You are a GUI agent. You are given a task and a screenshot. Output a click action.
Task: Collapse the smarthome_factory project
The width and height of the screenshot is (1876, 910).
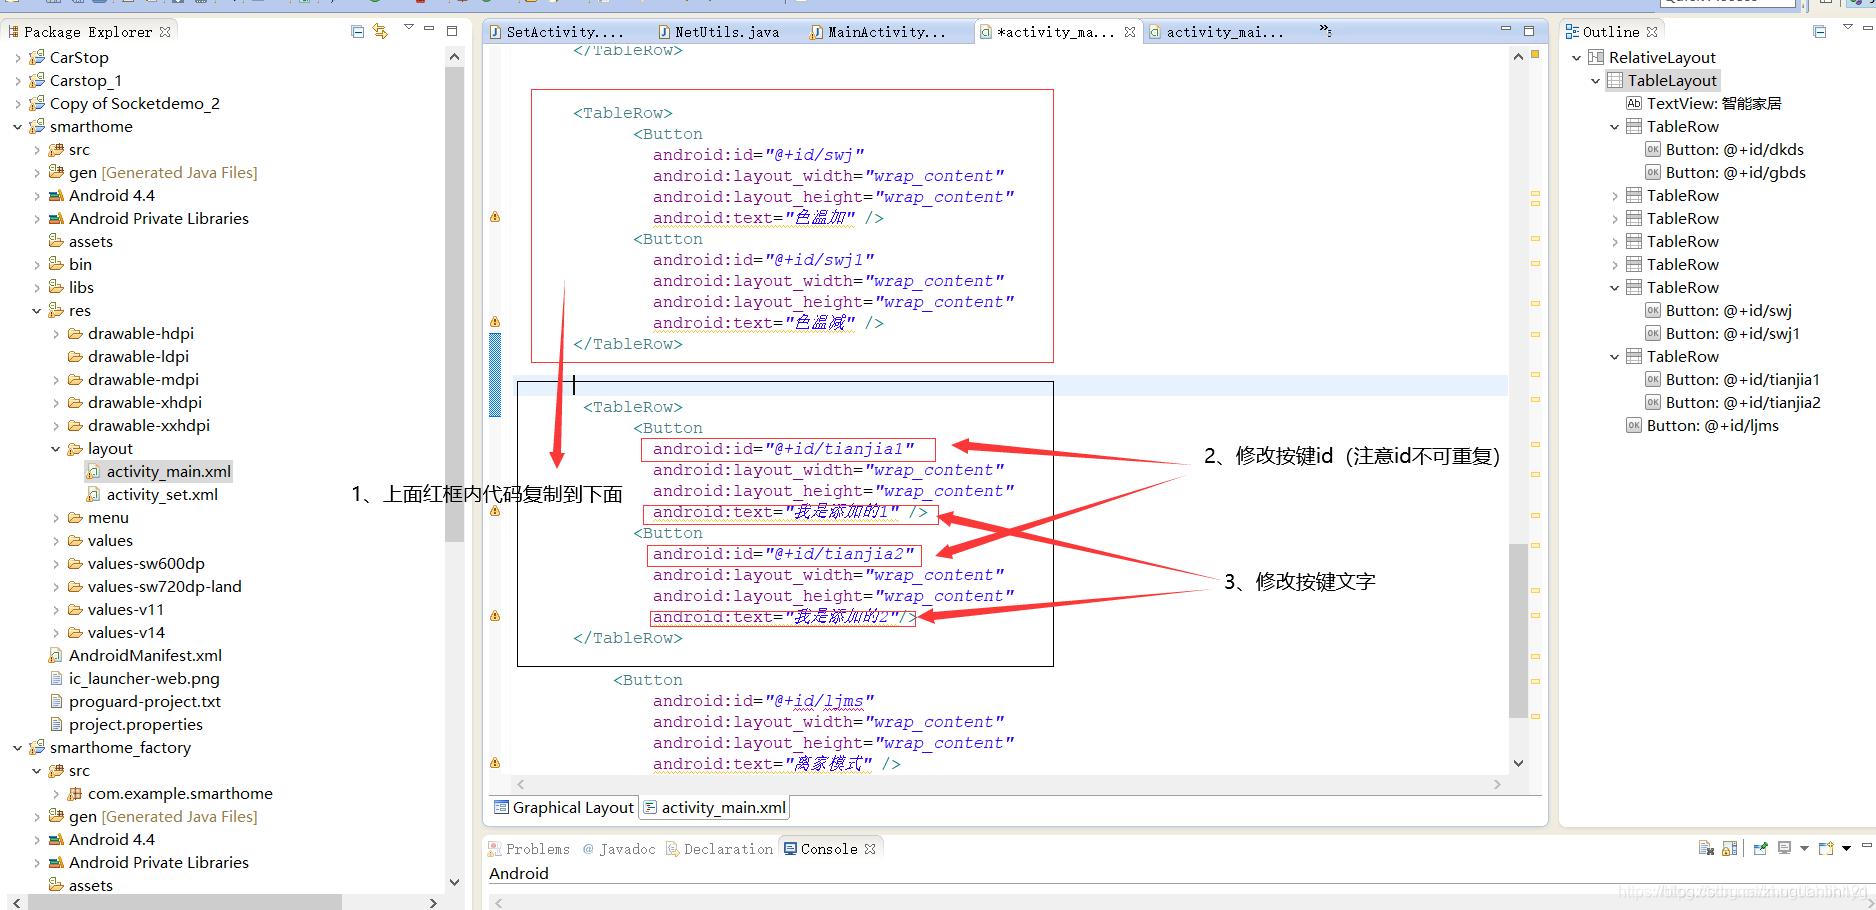click(x=17, y=748)
